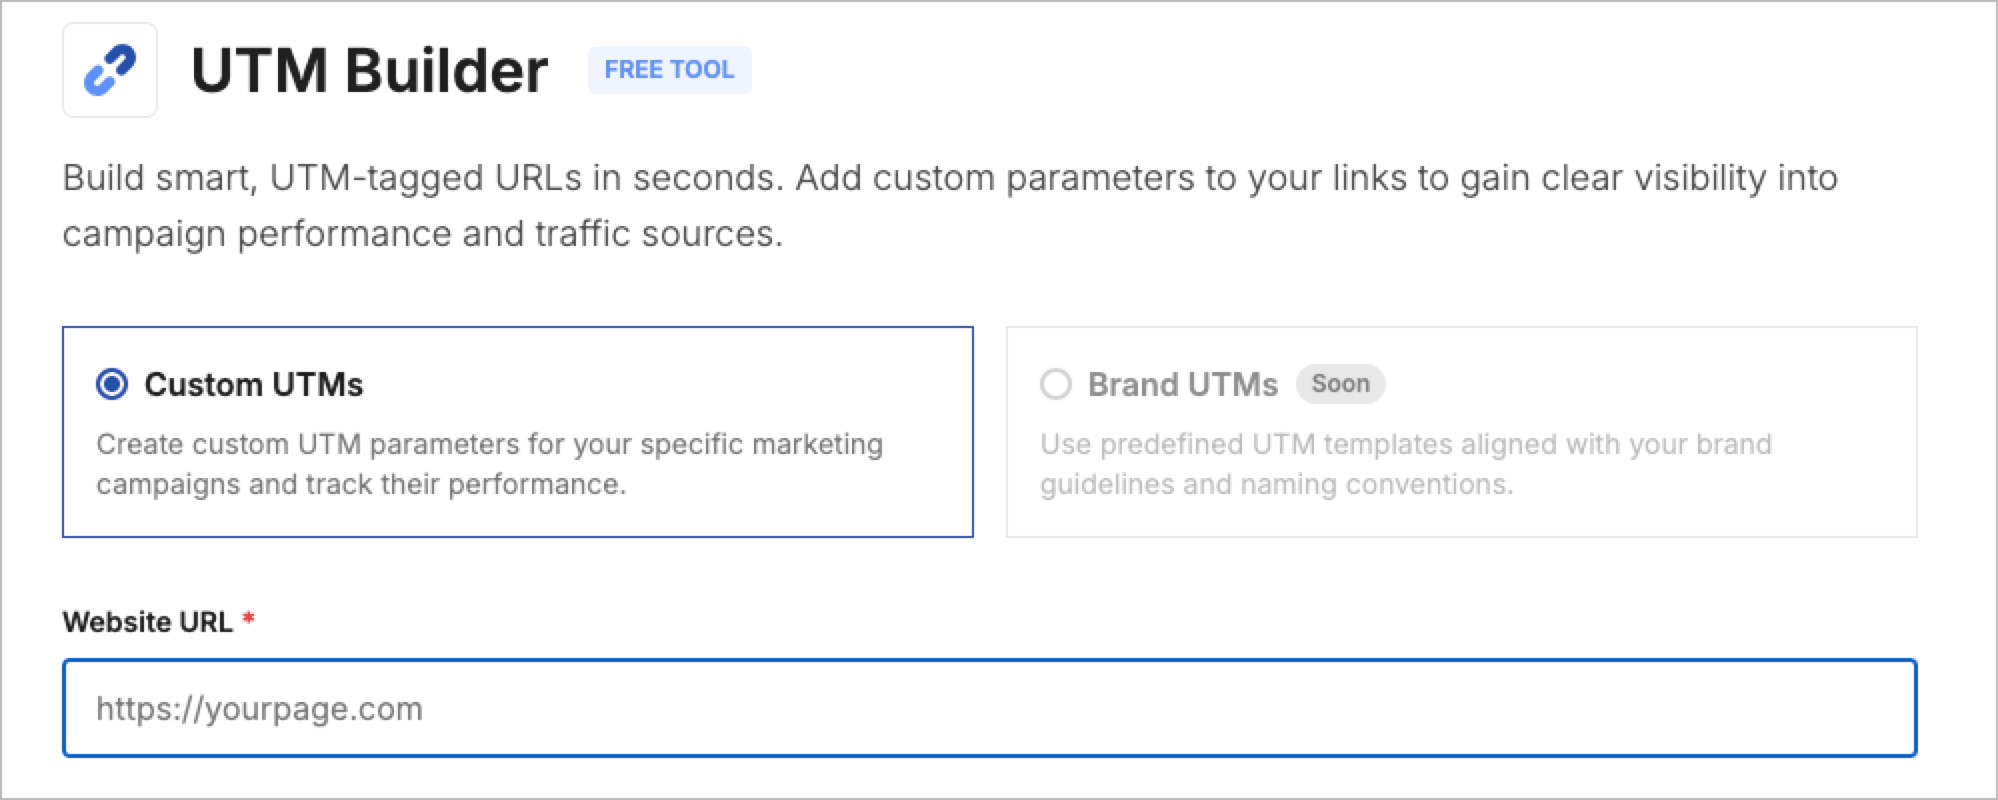Image resolution: width=1998 pixels, height=800 pixels.
Task: Click 'guidelines and naming conventions' text
Action: tap(1276, 485)
